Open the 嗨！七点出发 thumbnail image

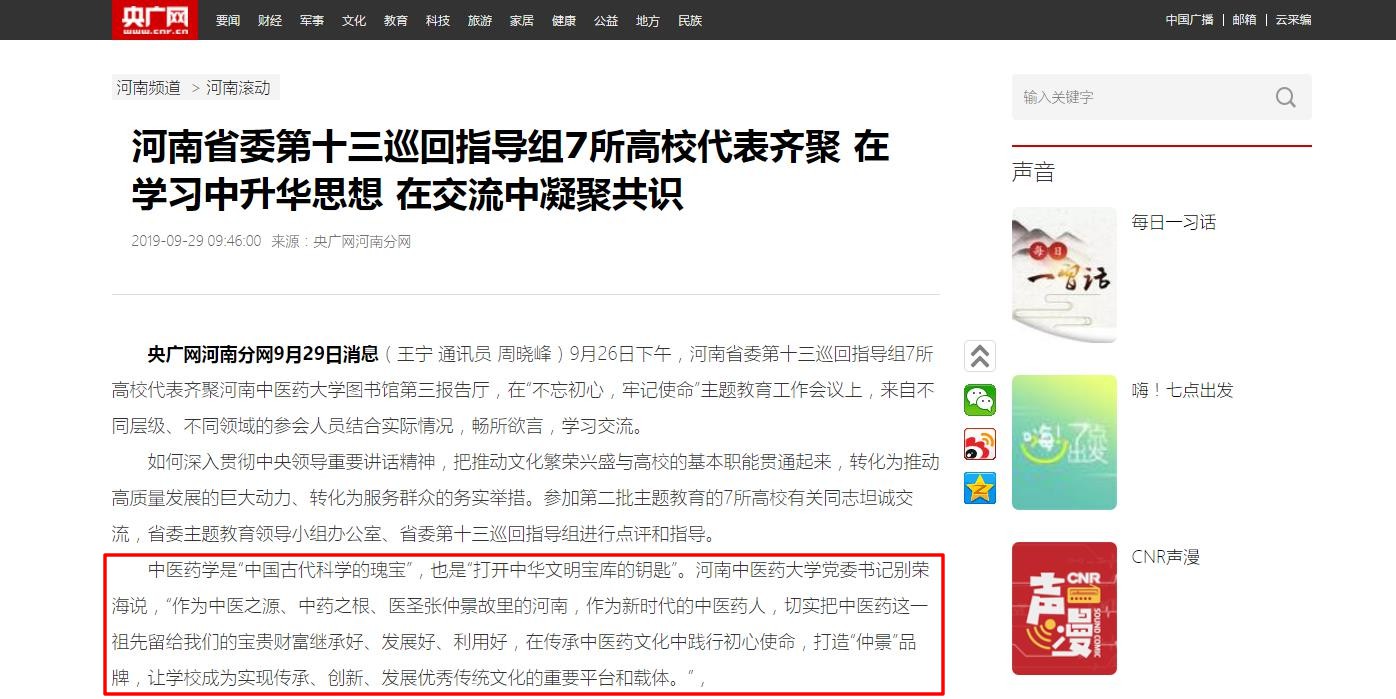tap(1064, 442)
